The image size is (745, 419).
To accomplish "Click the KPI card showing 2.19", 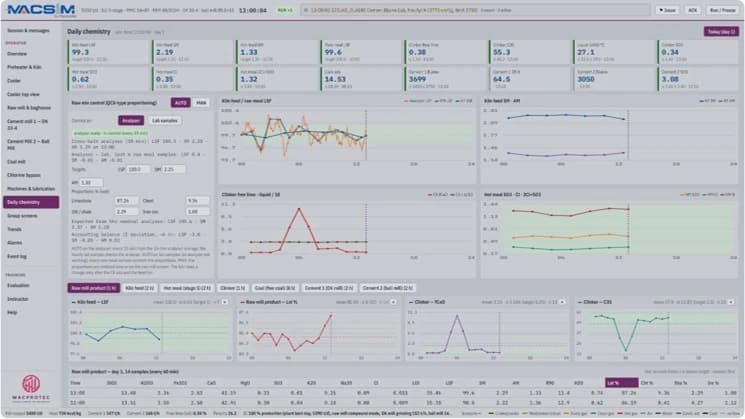I will point(193,52).
